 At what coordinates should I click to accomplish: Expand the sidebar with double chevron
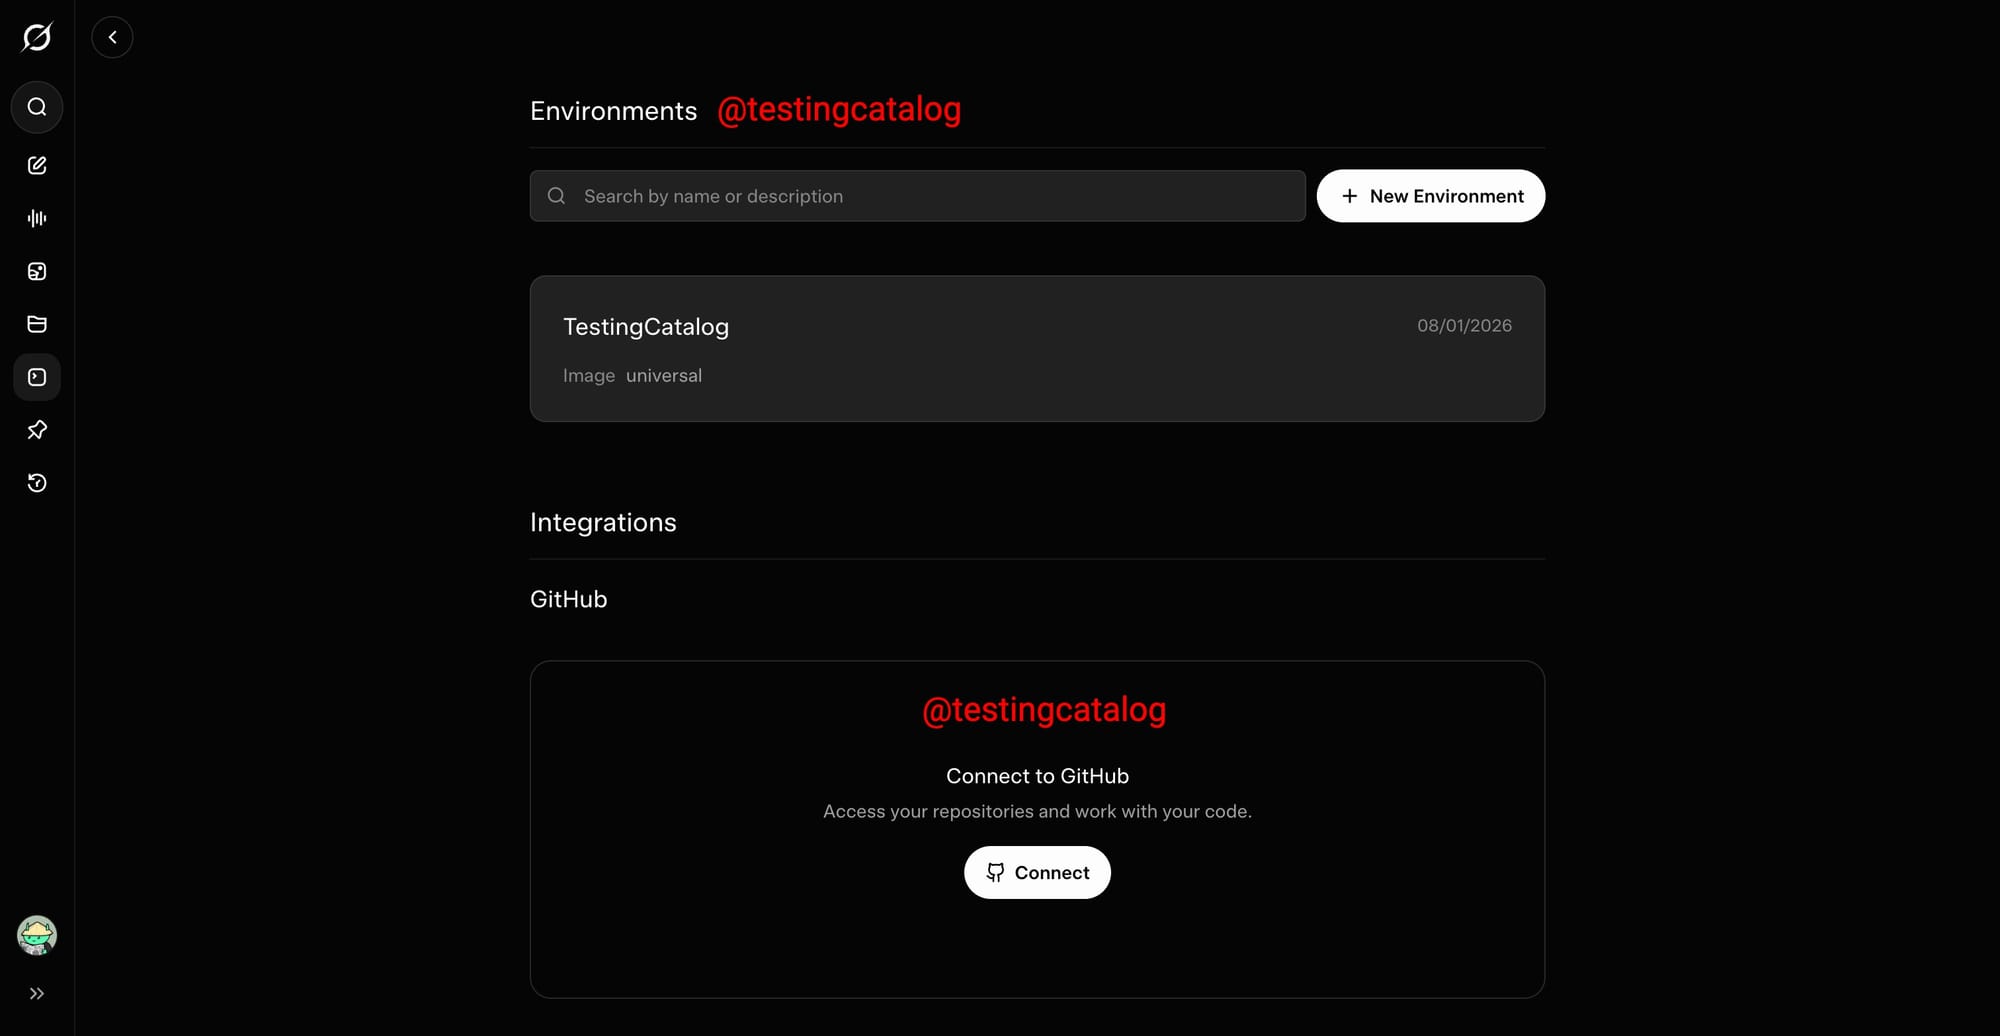coord(37,993)
